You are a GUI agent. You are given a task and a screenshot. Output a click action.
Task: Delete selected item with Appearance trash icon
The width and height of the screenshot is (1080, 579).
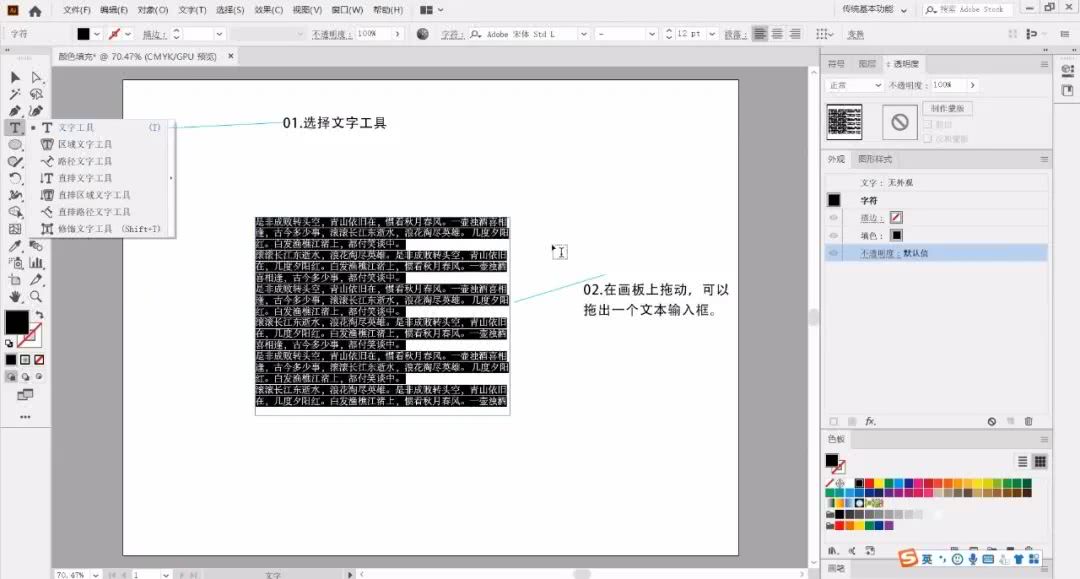(1028, 422)
